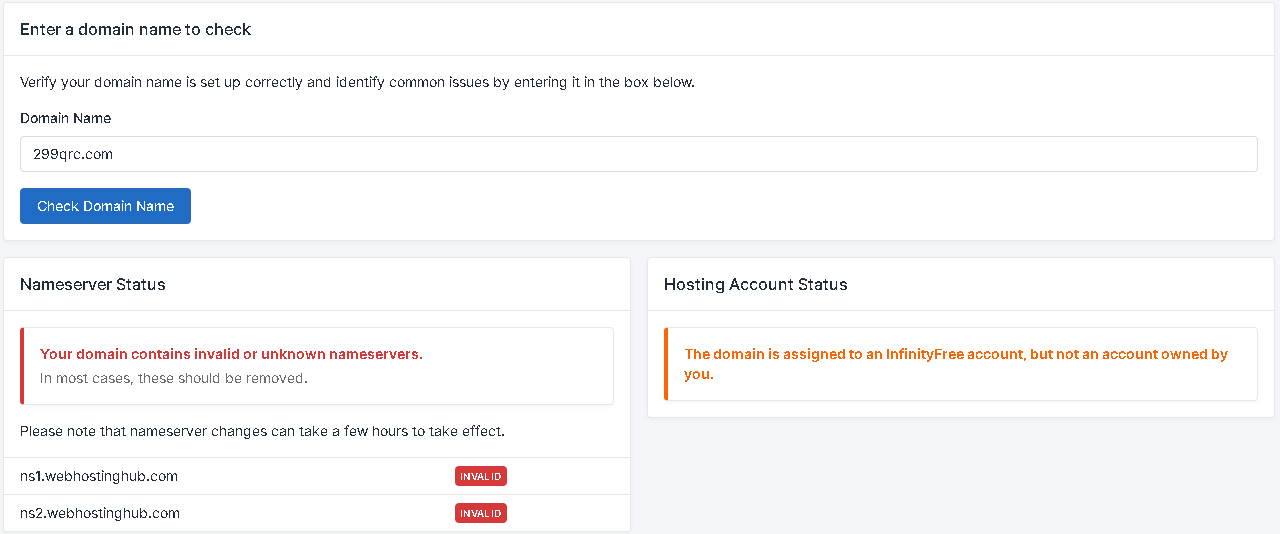Click the Domain Name input field
Viewport: 1280px width, 534px height.
click(638, 154)
